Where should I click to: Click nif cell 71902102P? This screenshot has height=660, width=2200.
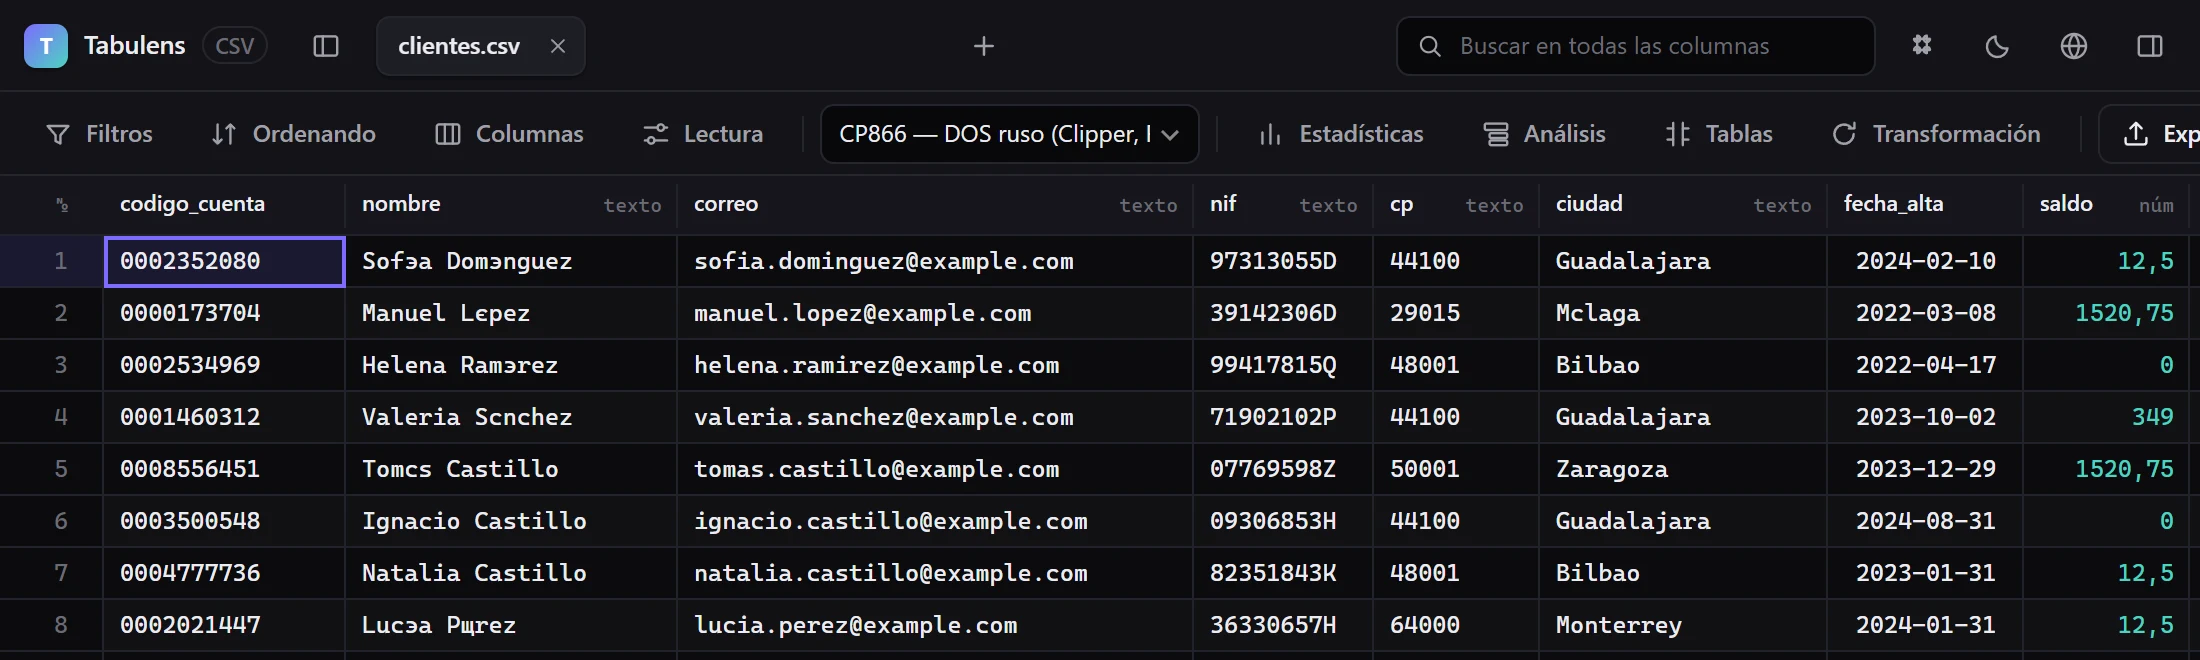pos(1283,418)
